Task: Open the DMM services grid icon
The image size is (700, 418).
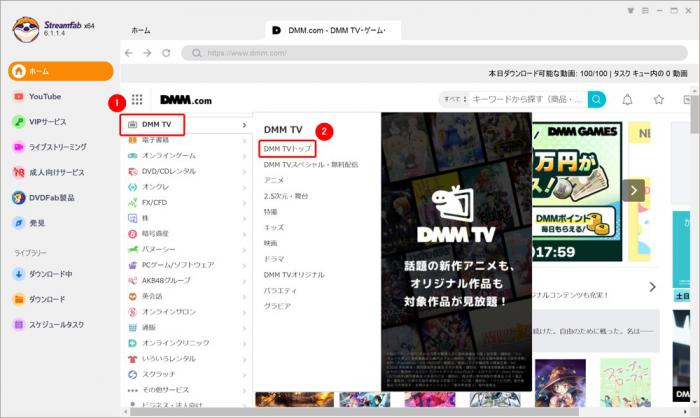Action: (137, 100)
